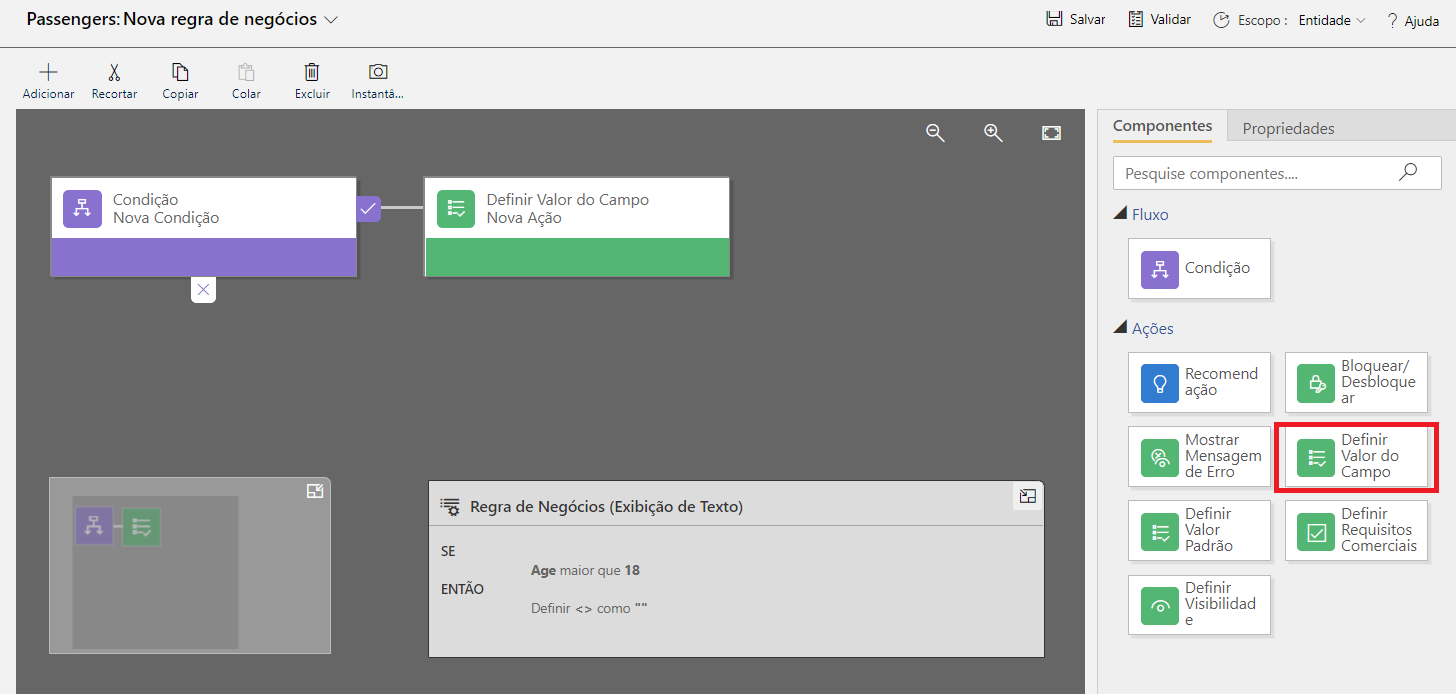Click the Excluir trash icon
1456x694 pixels.
312,72
